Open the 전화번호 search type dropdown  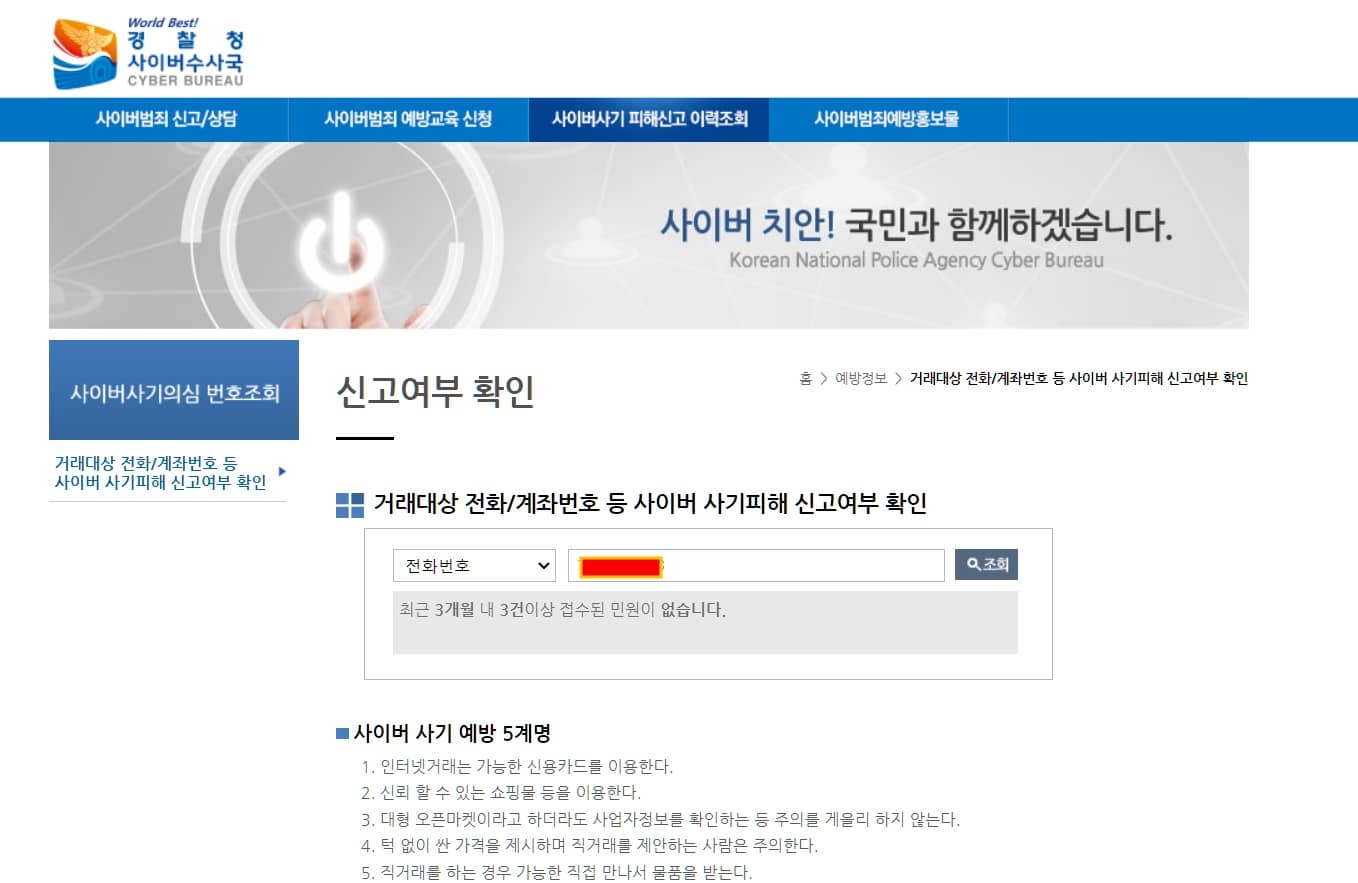point(473,565)
